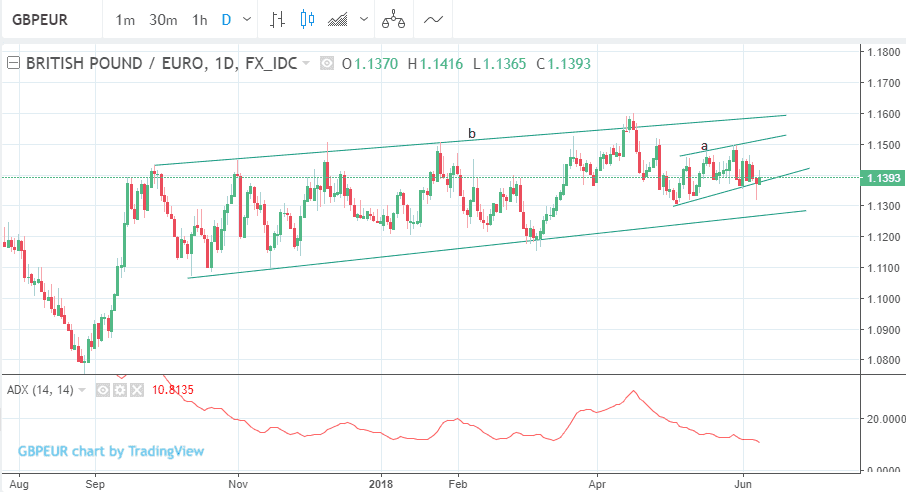This screenshot has height=492, width=906.
Task: Hide the ADX indicator with eye icon
Action: pos(103,390)
